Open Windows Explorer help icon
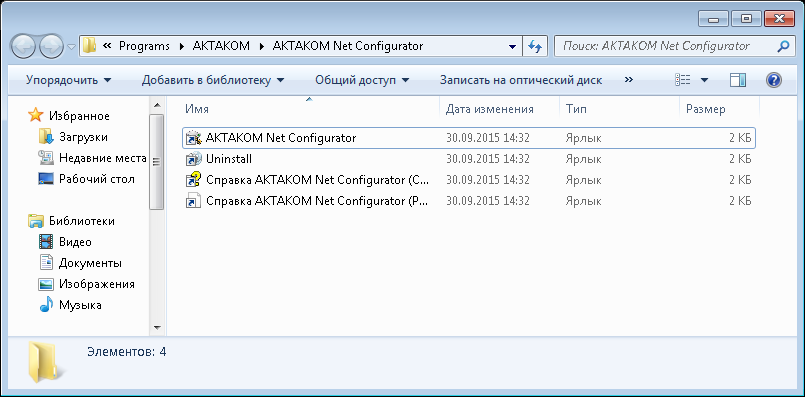The height and width of the screenshot is (397, 805). [x=774, y=80]
